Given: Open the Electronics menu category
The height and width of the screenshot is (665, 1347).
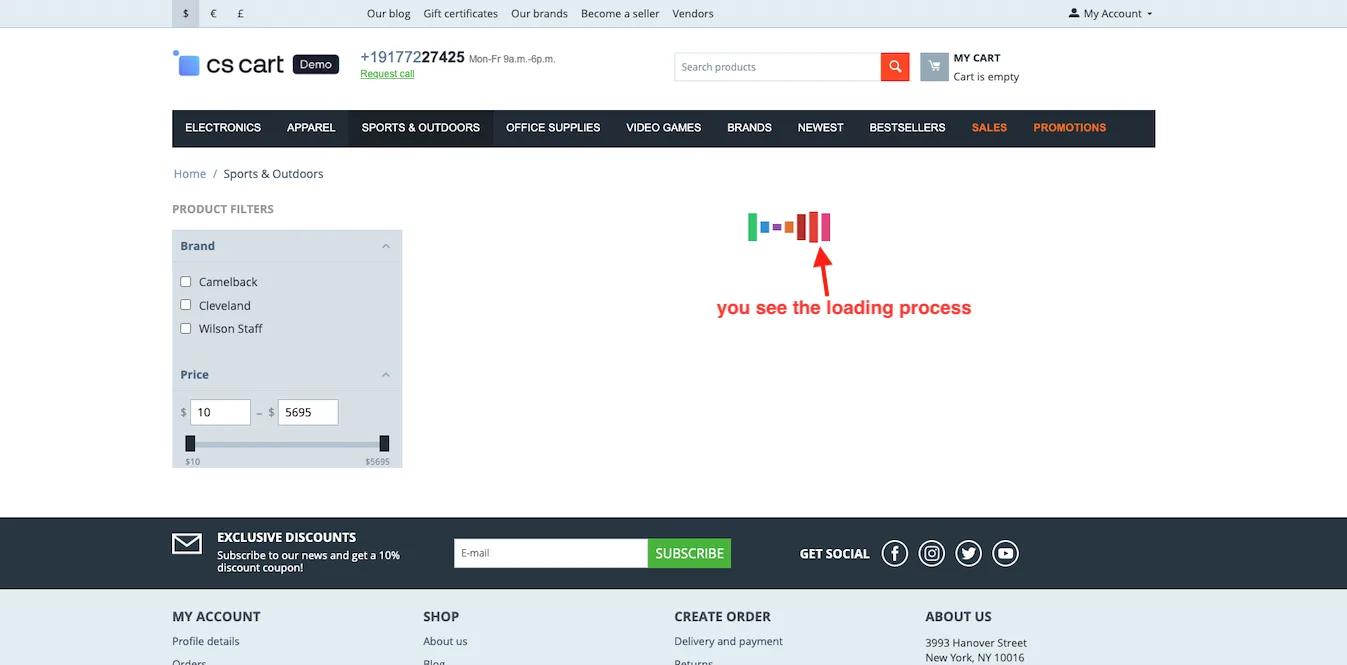Looking at the screenshot, I should tap(223, 128).
